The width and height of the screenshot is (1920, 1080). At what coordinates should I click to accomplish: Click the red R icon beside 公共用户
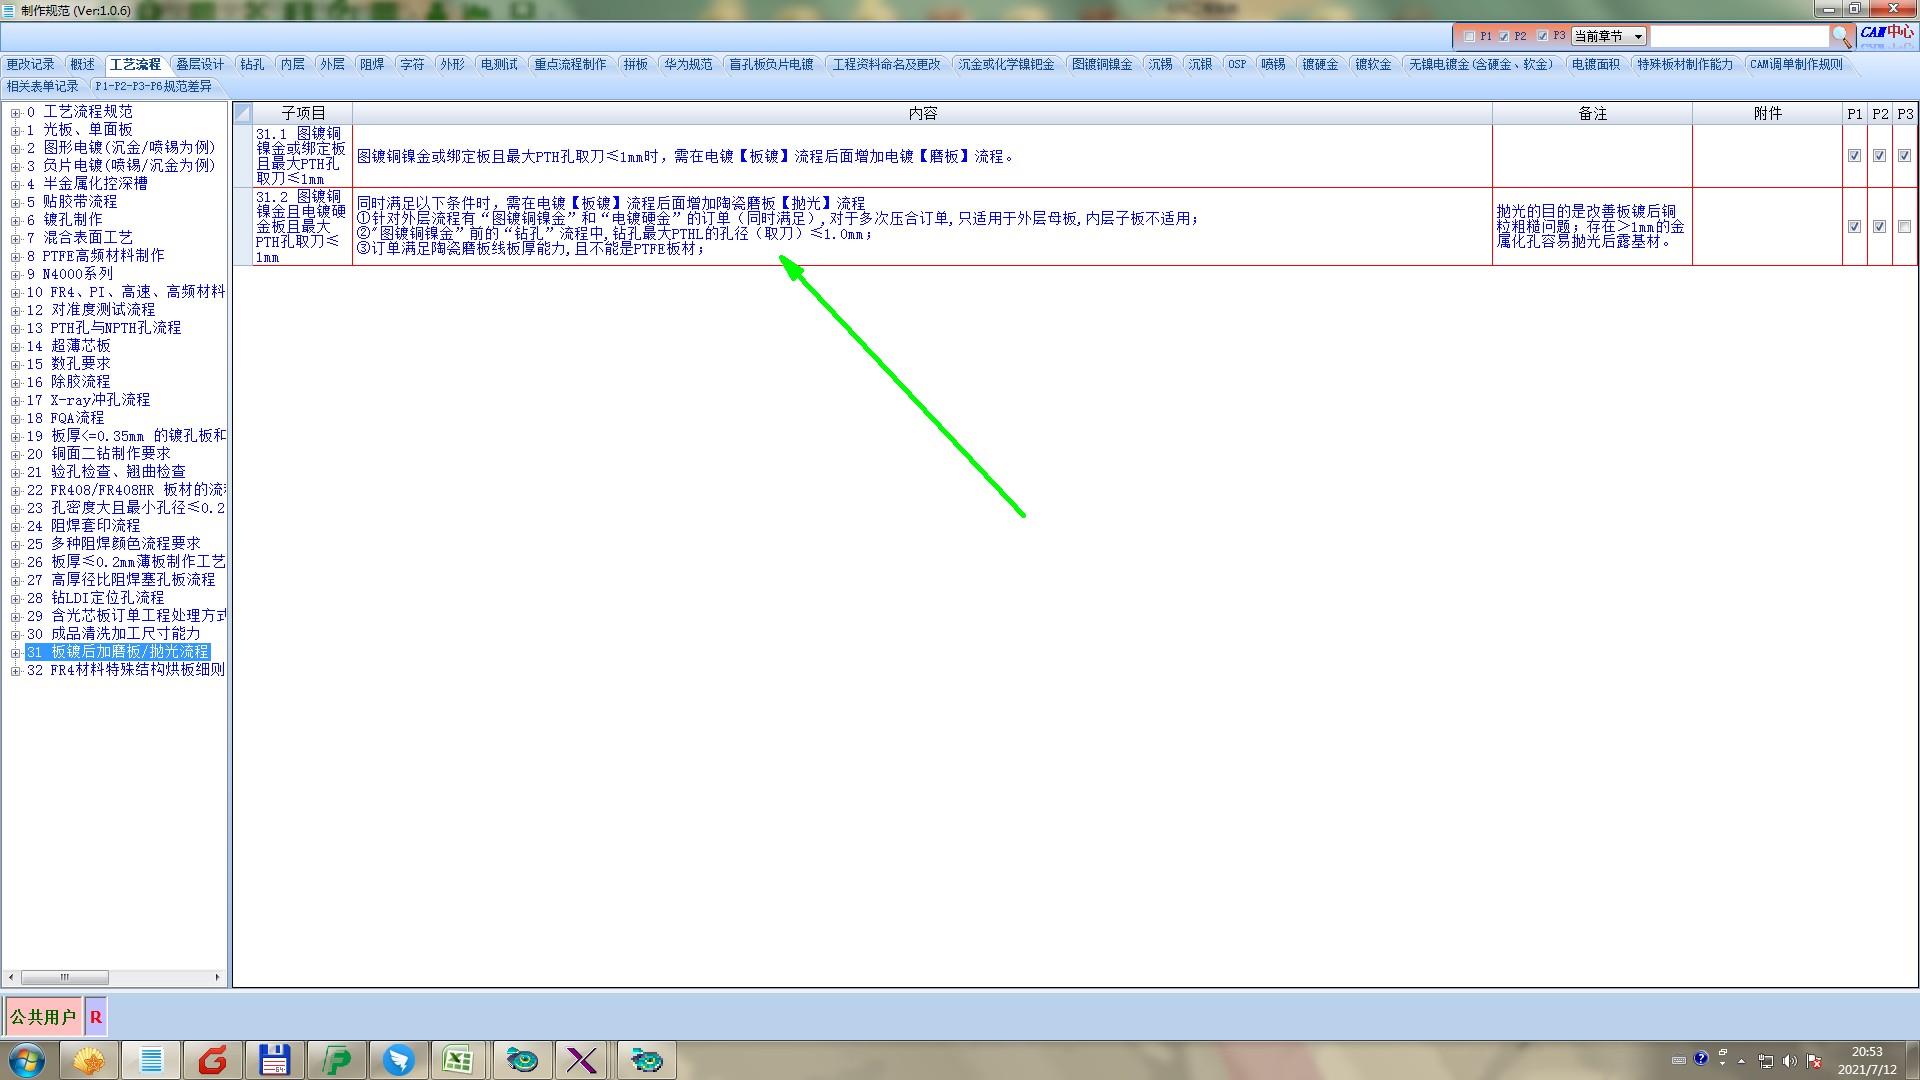coord(96,1017)
